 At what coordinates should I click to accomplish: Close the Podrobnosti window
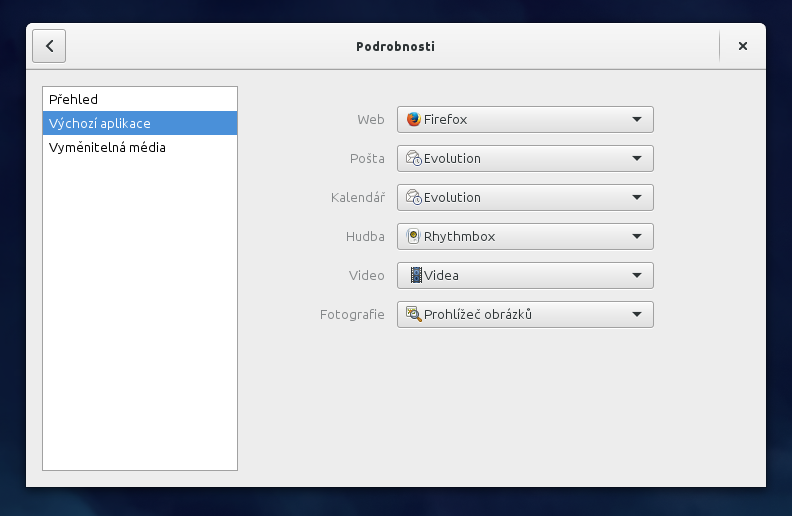coord(743,46)
